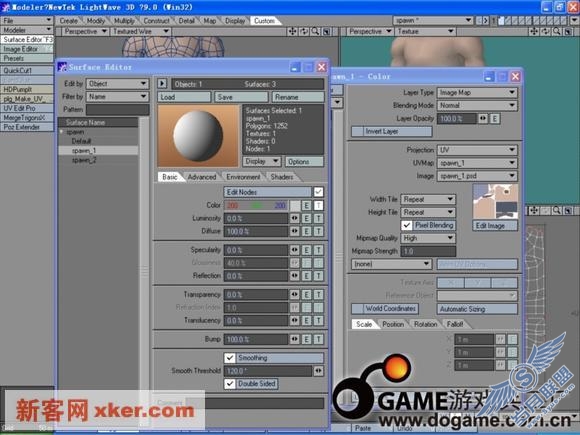Click the right viewport zoom magnifier icon
The image size is (580, 435).
(x=557, y=31)
